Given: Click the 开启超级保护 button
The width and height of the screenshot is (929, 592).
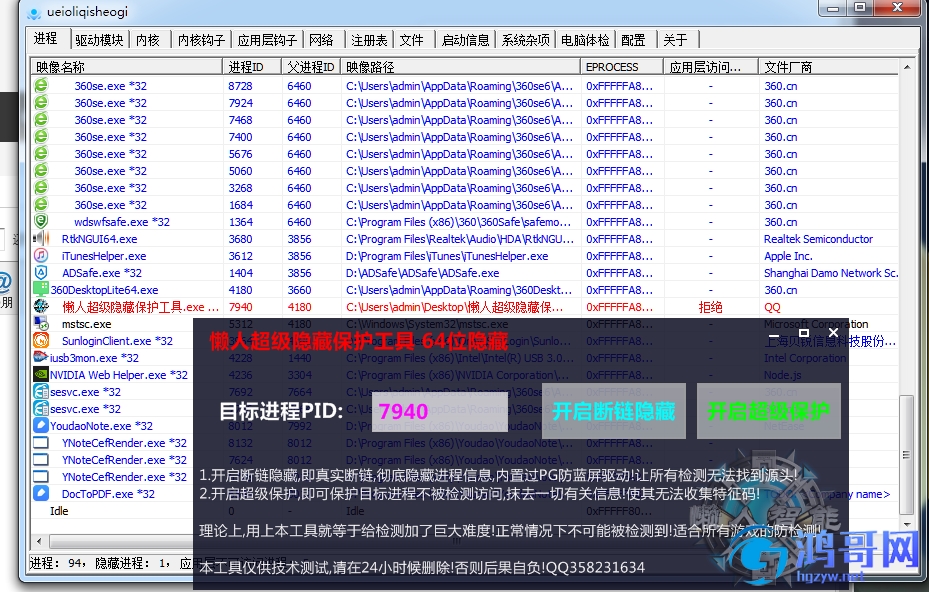Looking at the screenshot, I should tap(769, 411).
